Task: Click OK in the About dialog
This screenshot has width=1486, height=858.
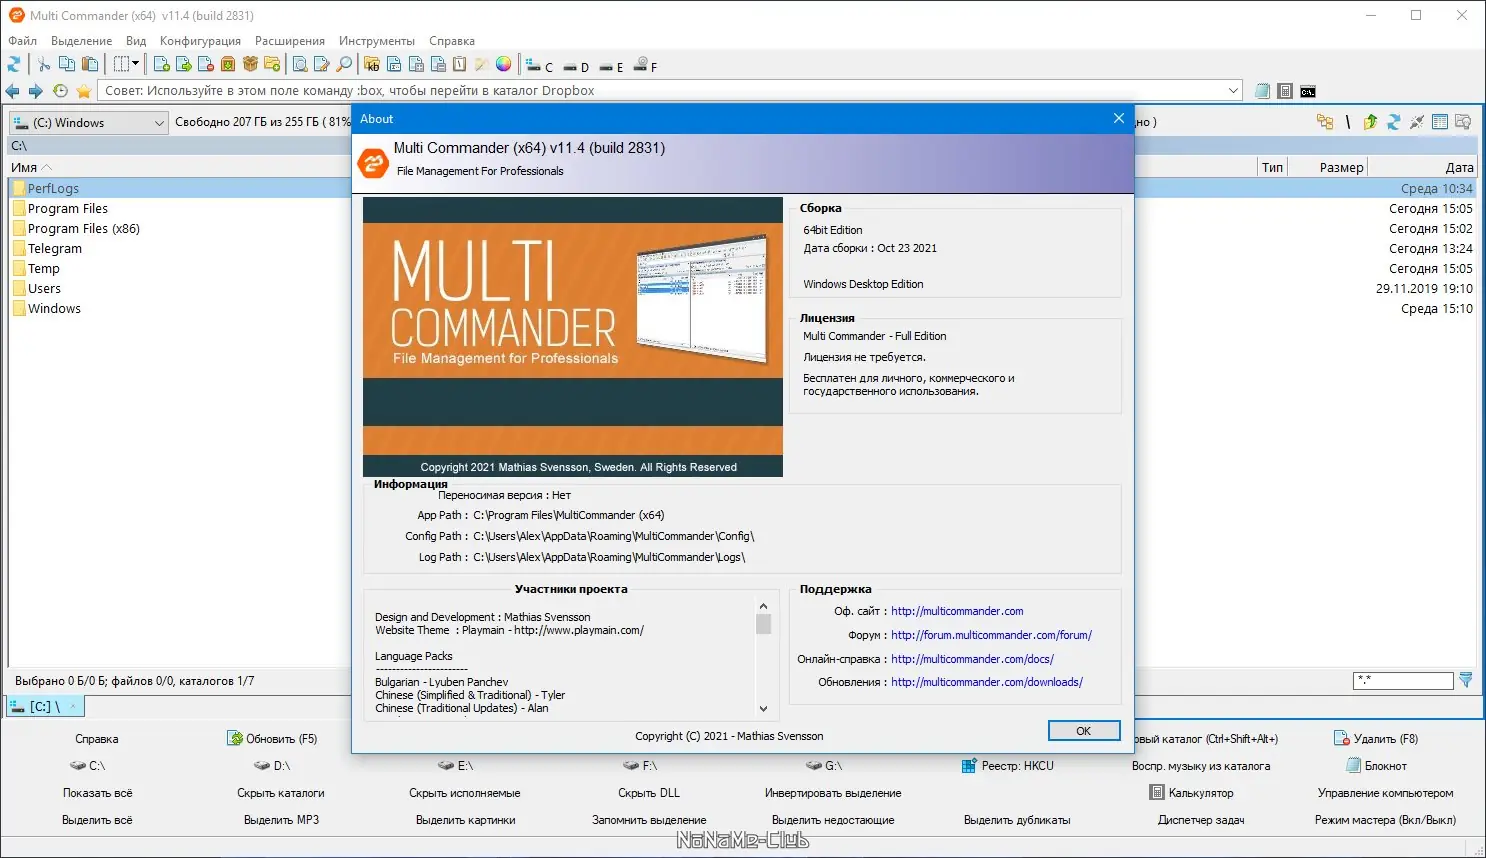Action: click(1084, 731)
